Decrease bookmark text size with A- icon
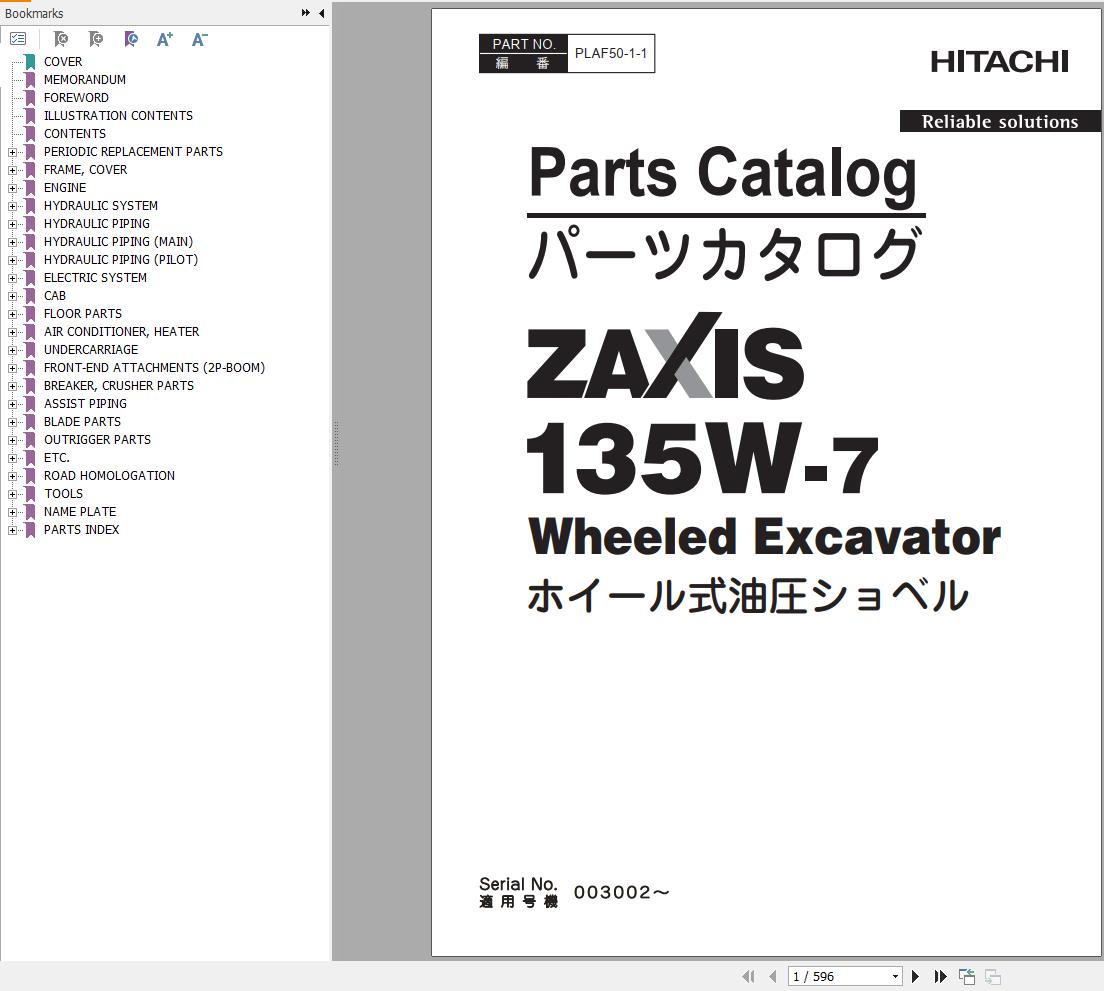 pyautogui.click(x=199, y=39)
